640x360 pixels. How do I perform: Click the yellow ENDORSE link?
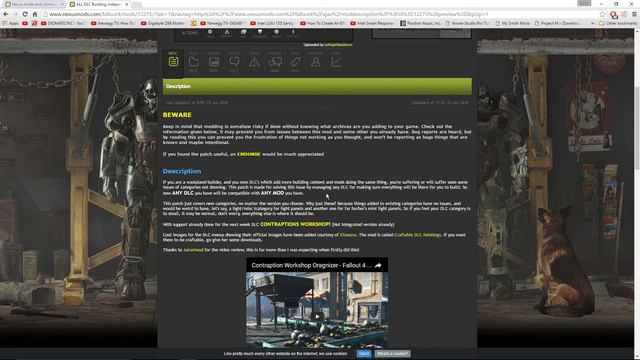click(249, 154)
